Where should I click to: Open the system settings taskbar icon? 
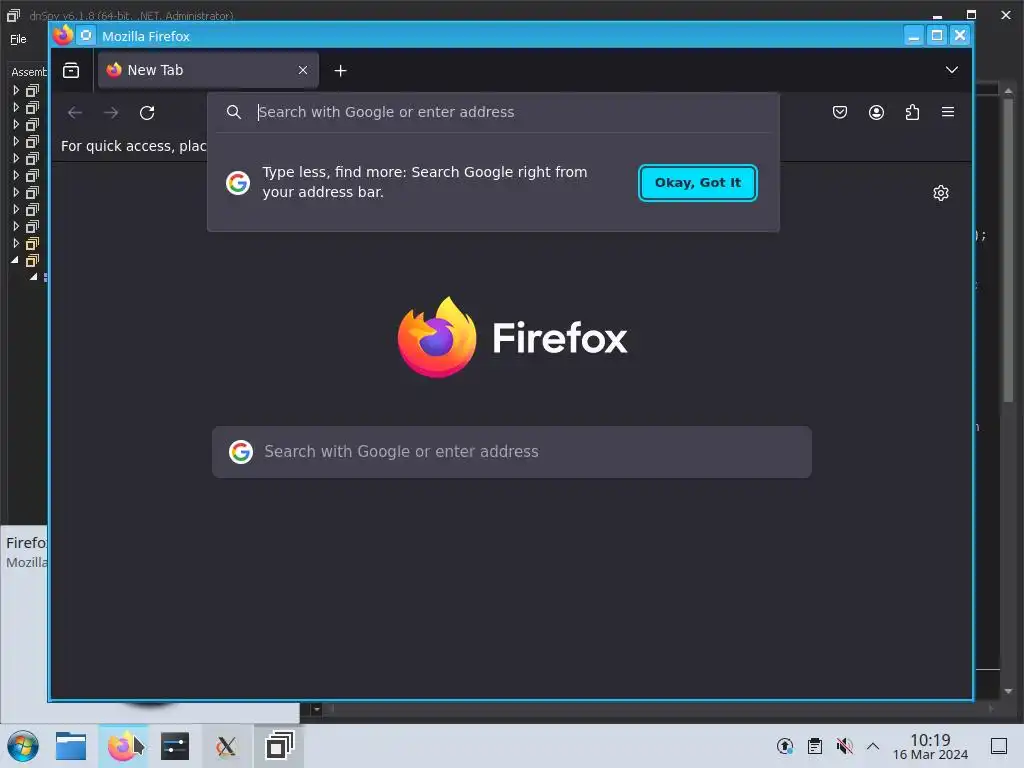[175, 746]
